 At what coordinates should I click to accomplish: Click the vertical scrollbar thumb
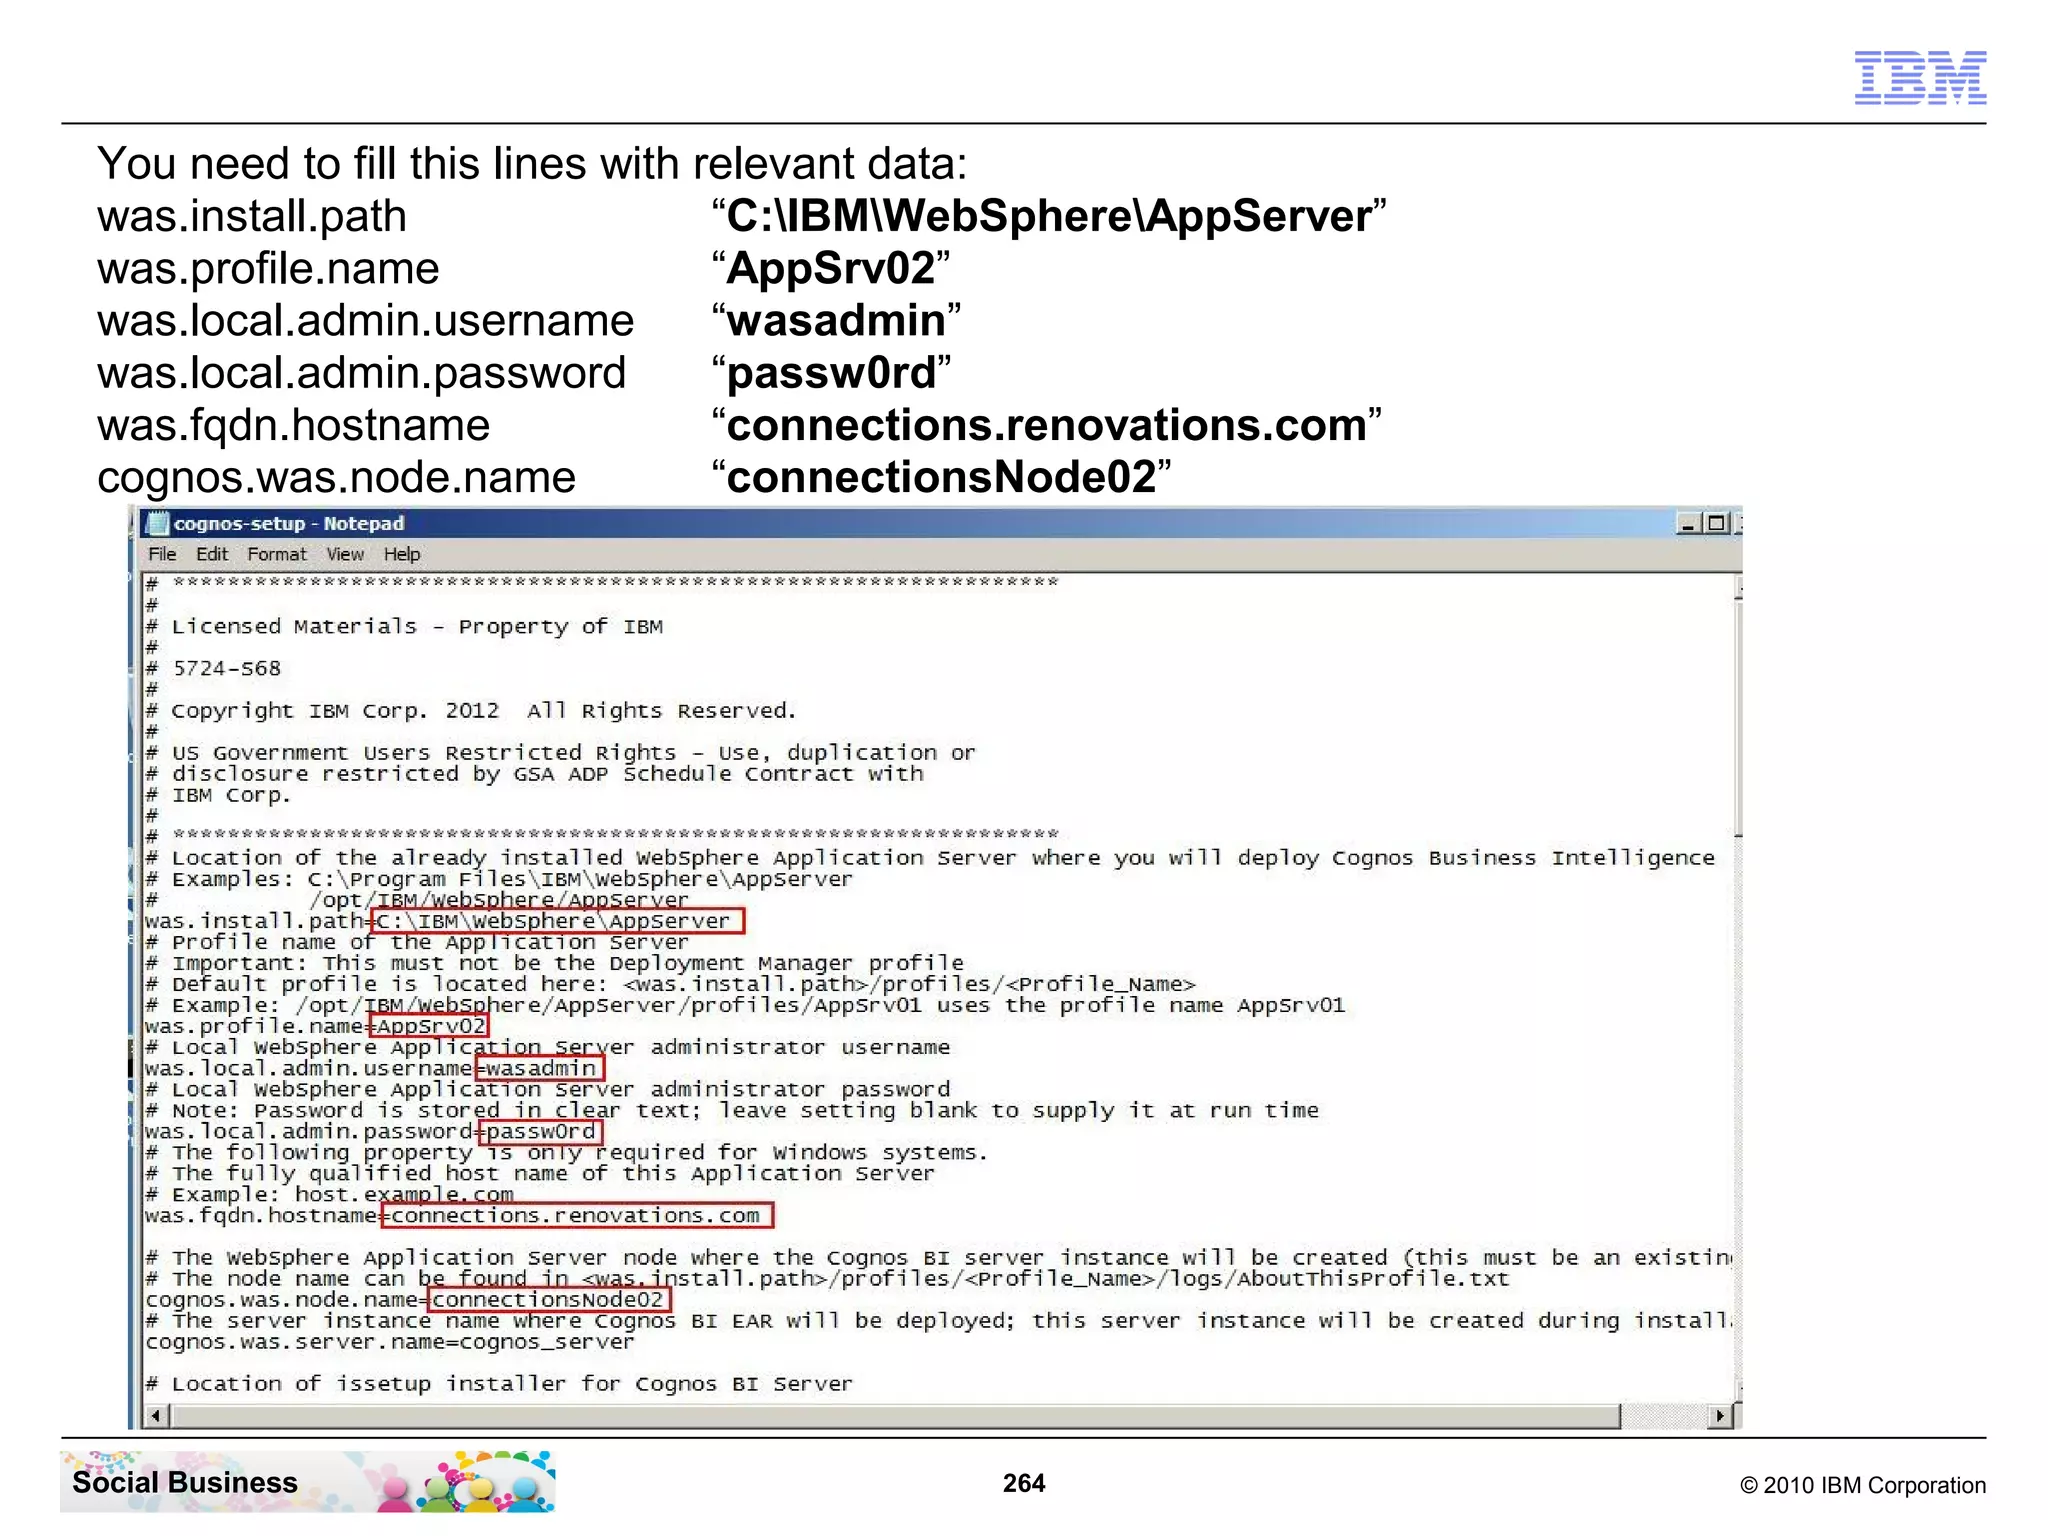1738,718
